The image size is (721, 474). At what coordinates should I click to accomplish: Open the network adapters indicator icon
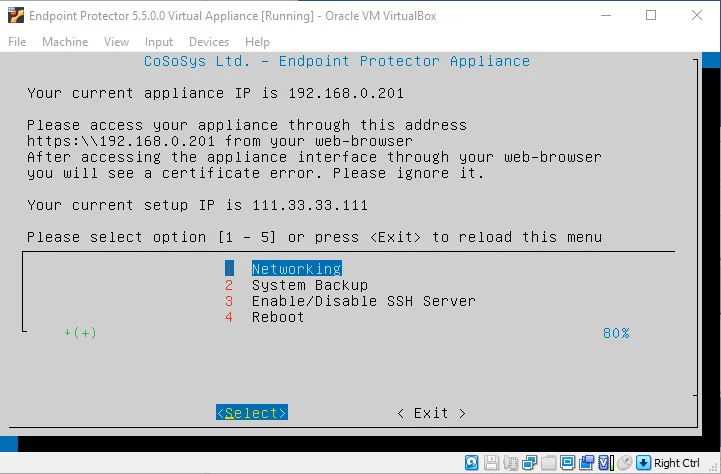tap(530, 463)
